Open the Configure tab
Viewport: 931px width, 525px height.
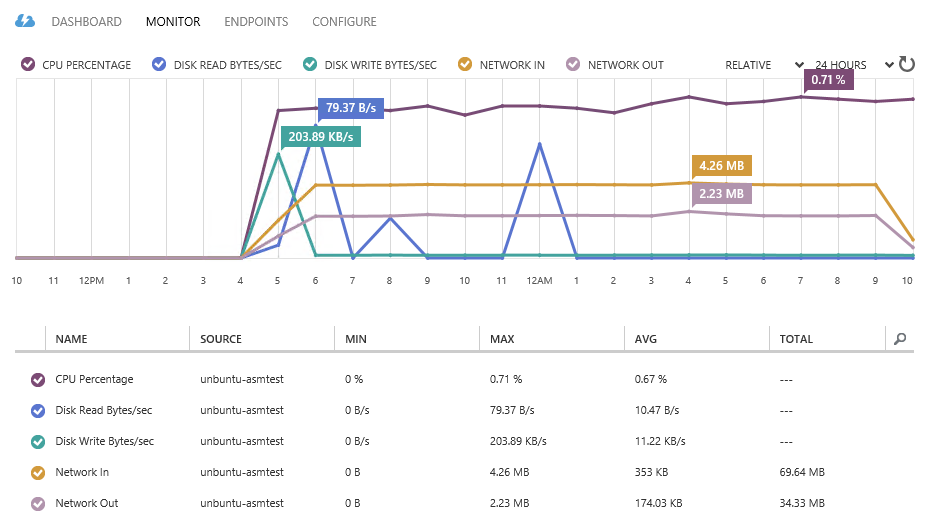click(344, 21)
